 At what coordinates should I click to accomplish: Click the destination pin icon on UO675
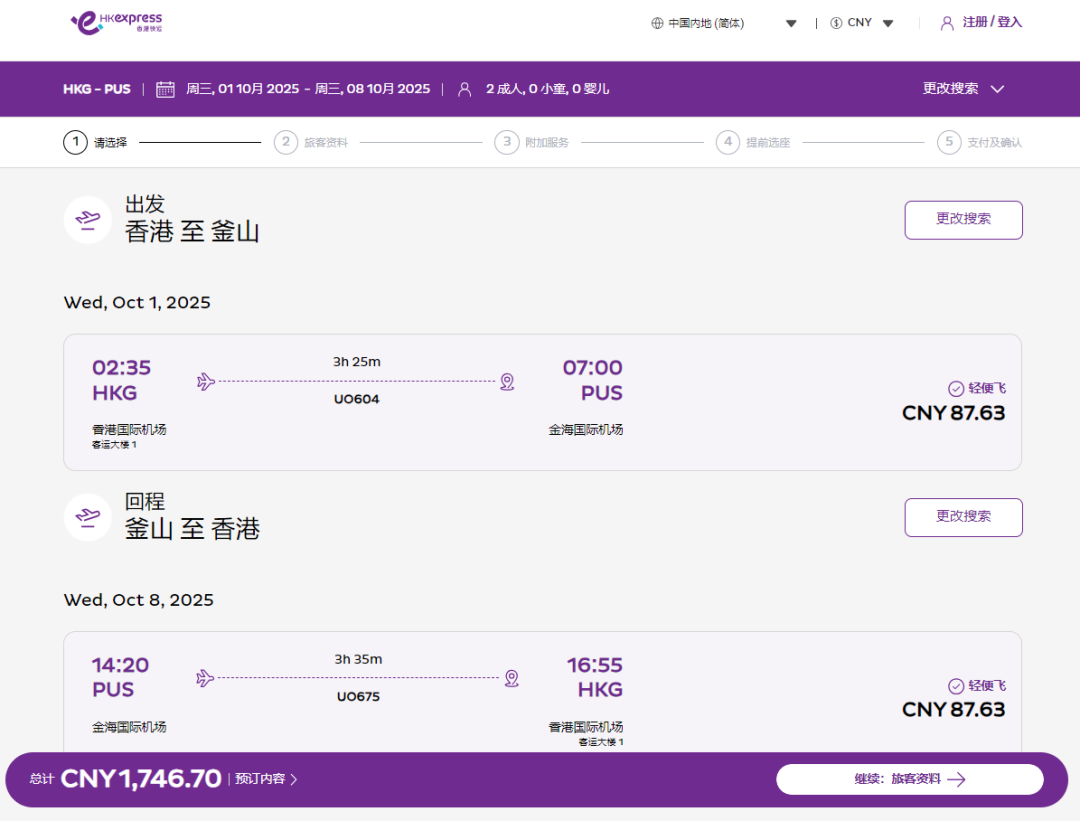tap(512, 678)
